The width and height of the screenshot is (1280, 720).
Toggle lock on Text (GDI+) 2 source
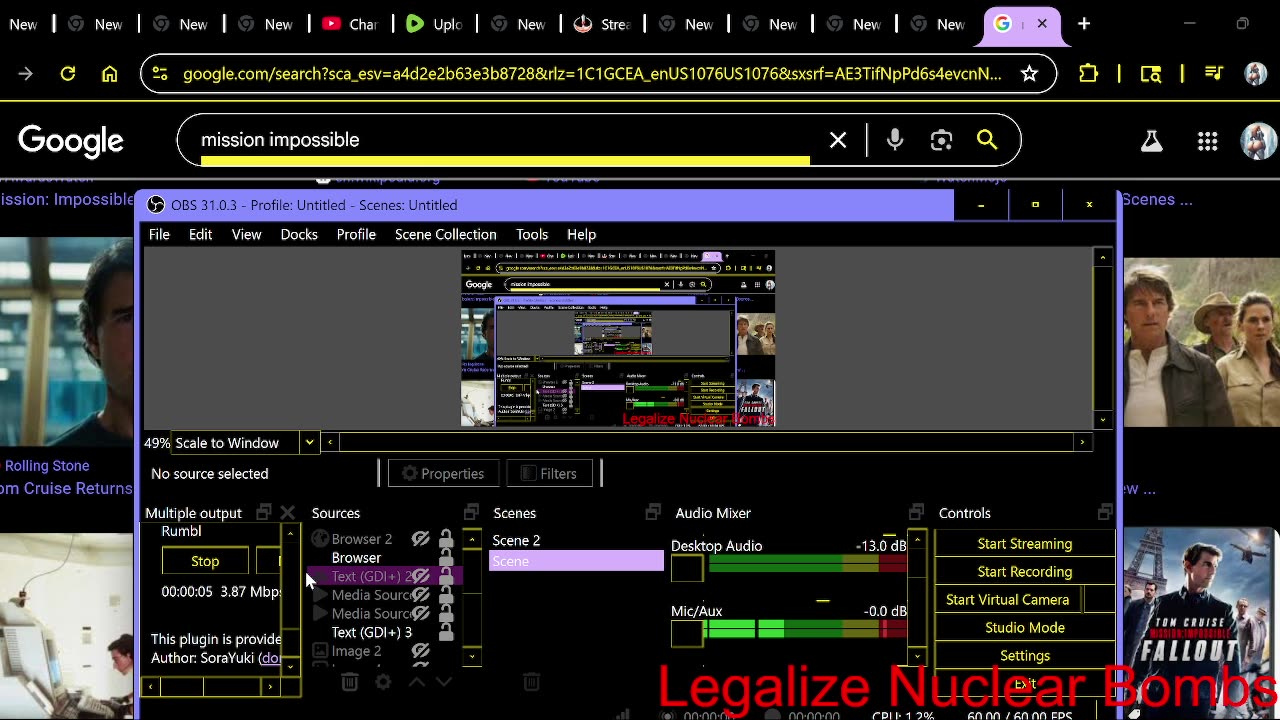pyautogui.click(x=446, y=576)
